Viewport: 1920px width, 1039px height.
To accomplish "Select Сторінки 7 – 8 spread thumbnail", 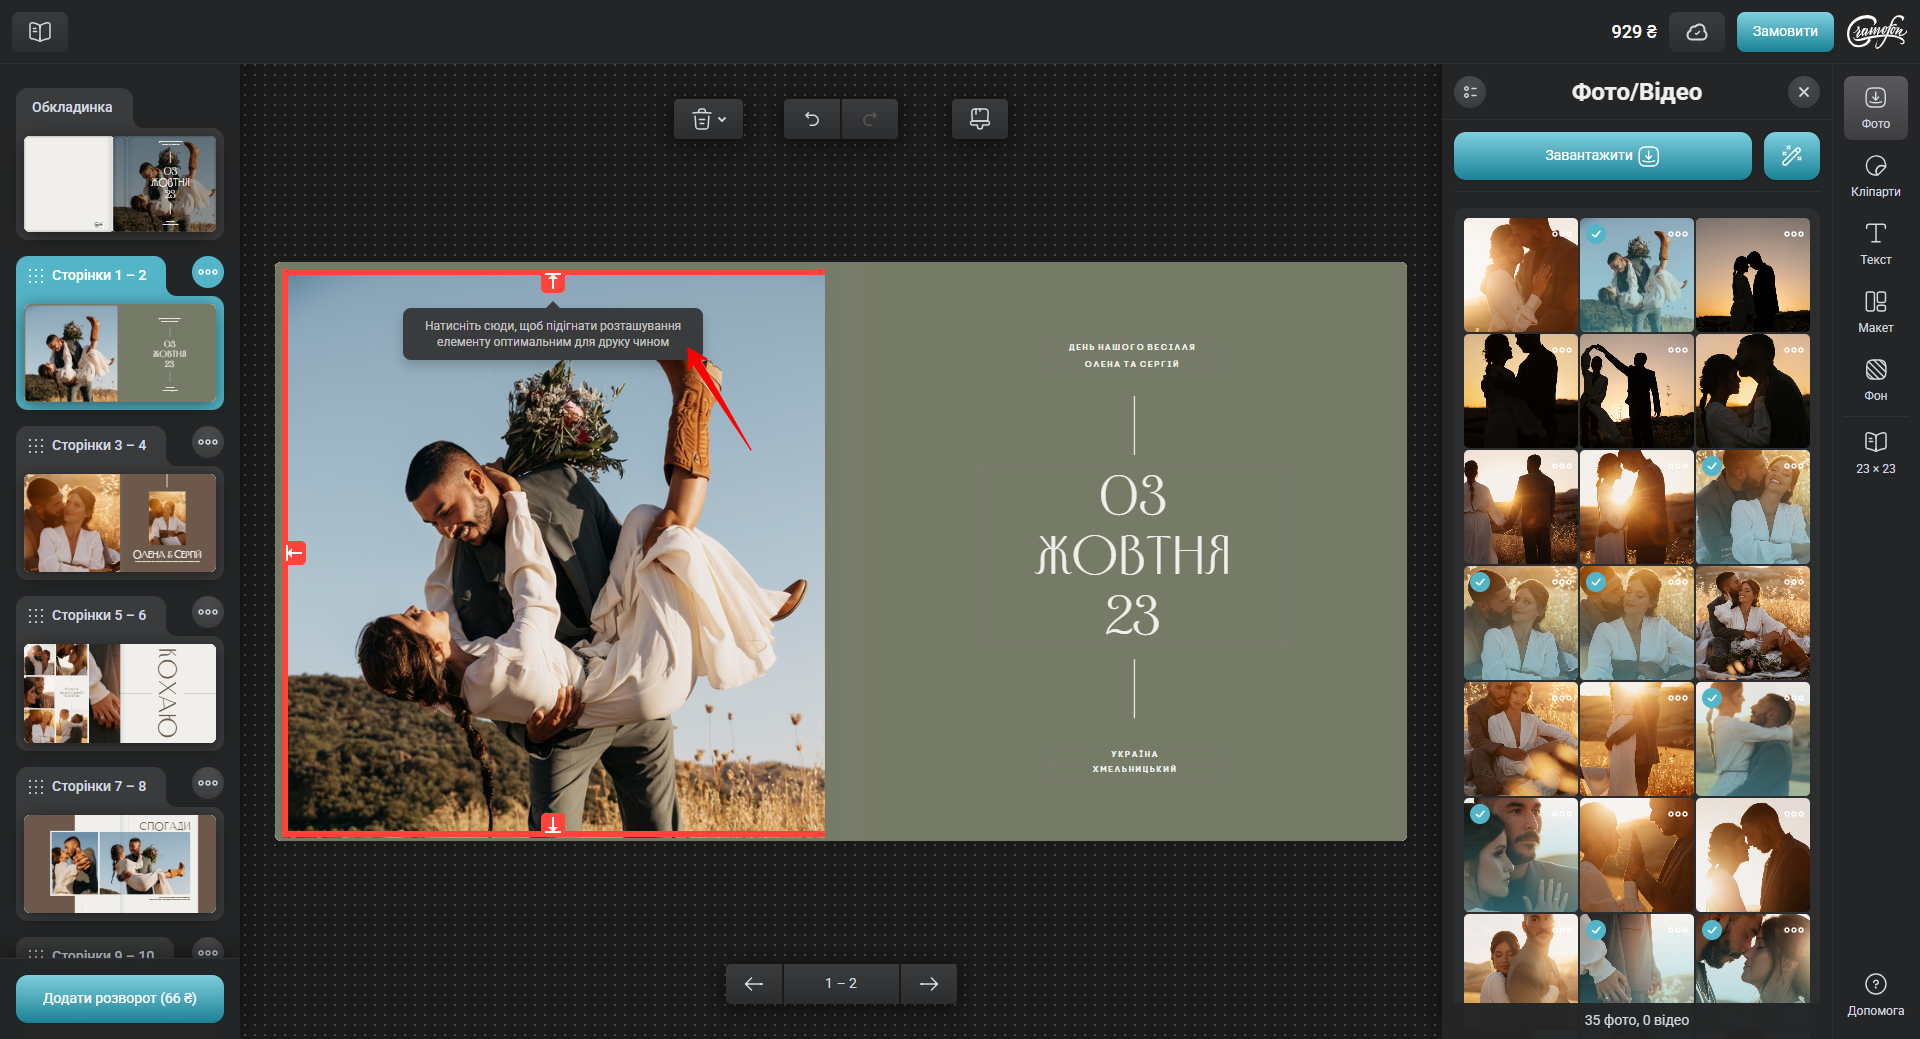I will (120, 863).
